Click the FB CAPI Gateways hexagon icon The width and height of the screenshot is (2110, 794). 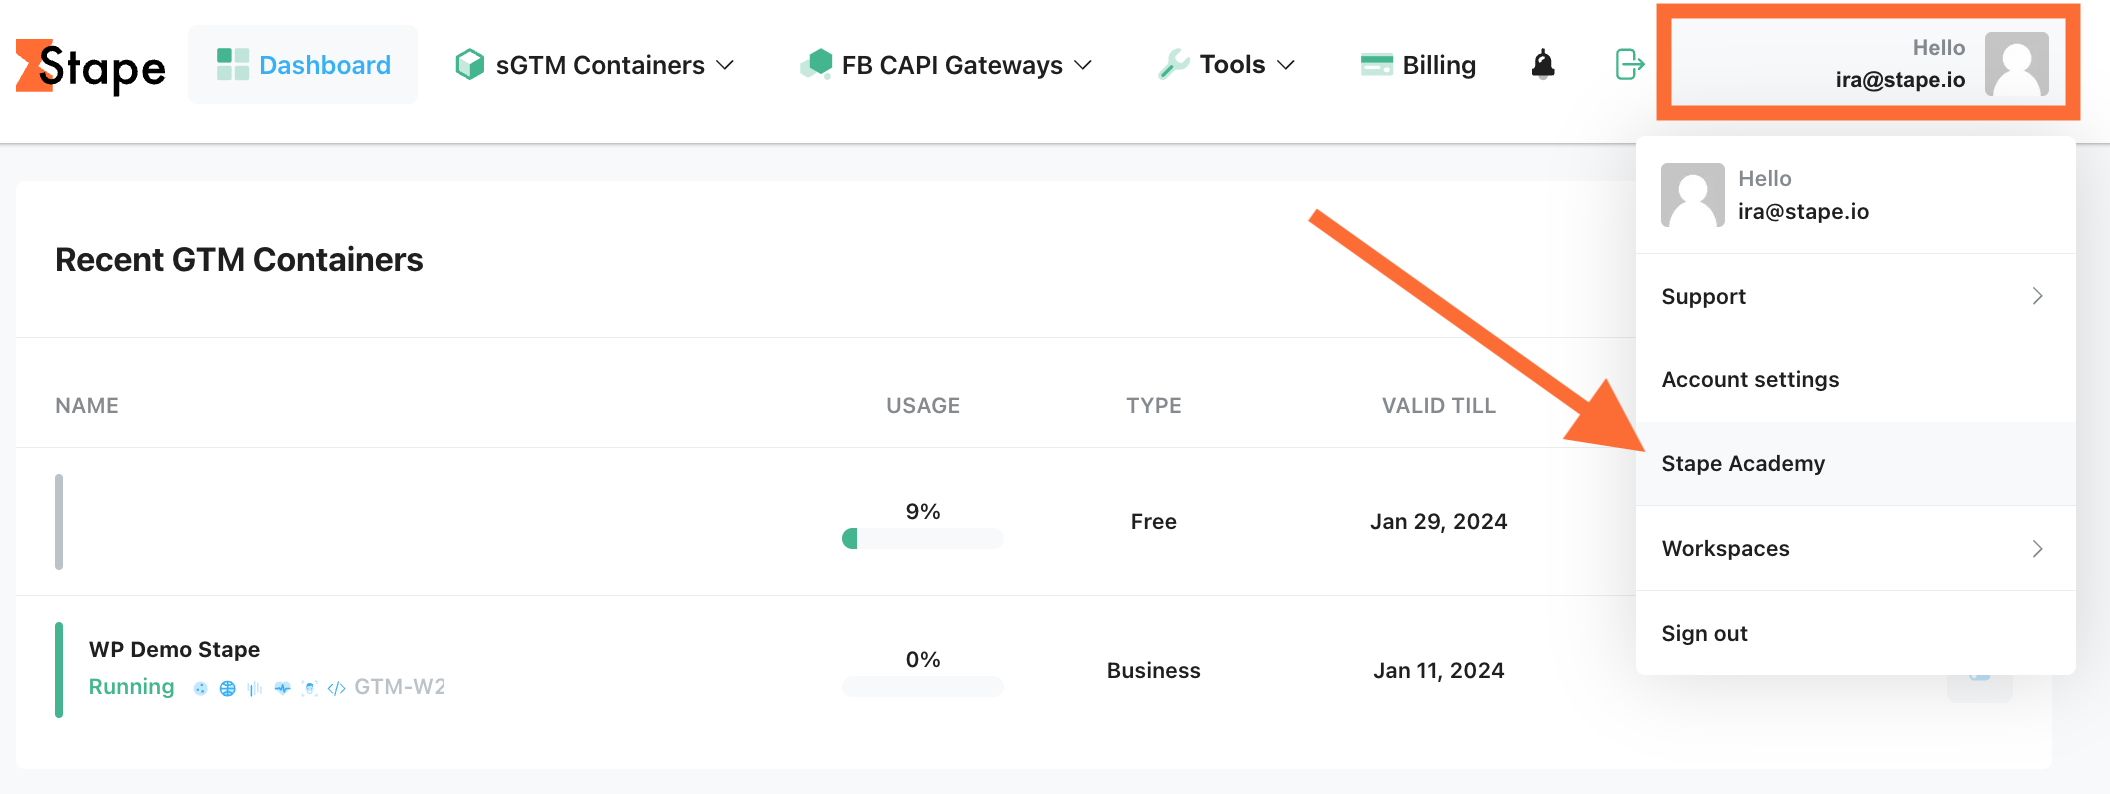coord(817,64)
